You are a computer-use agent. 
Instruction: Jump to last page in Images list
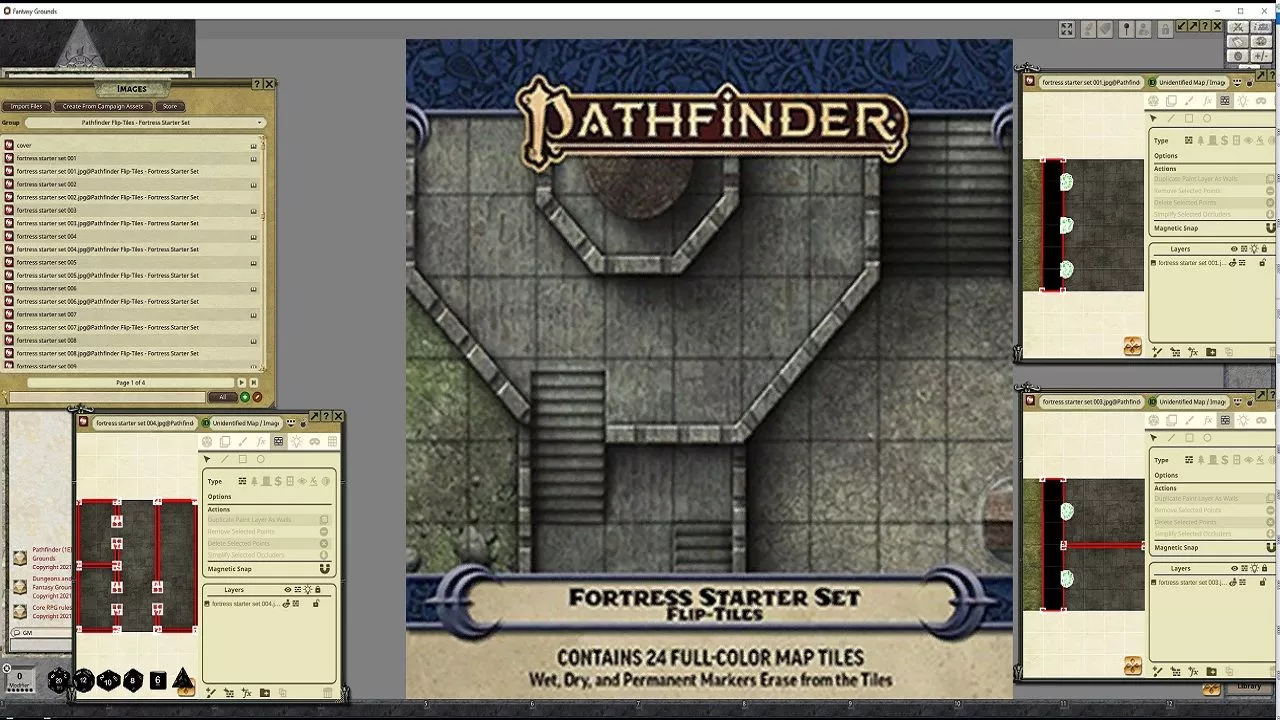pos(253,382)
